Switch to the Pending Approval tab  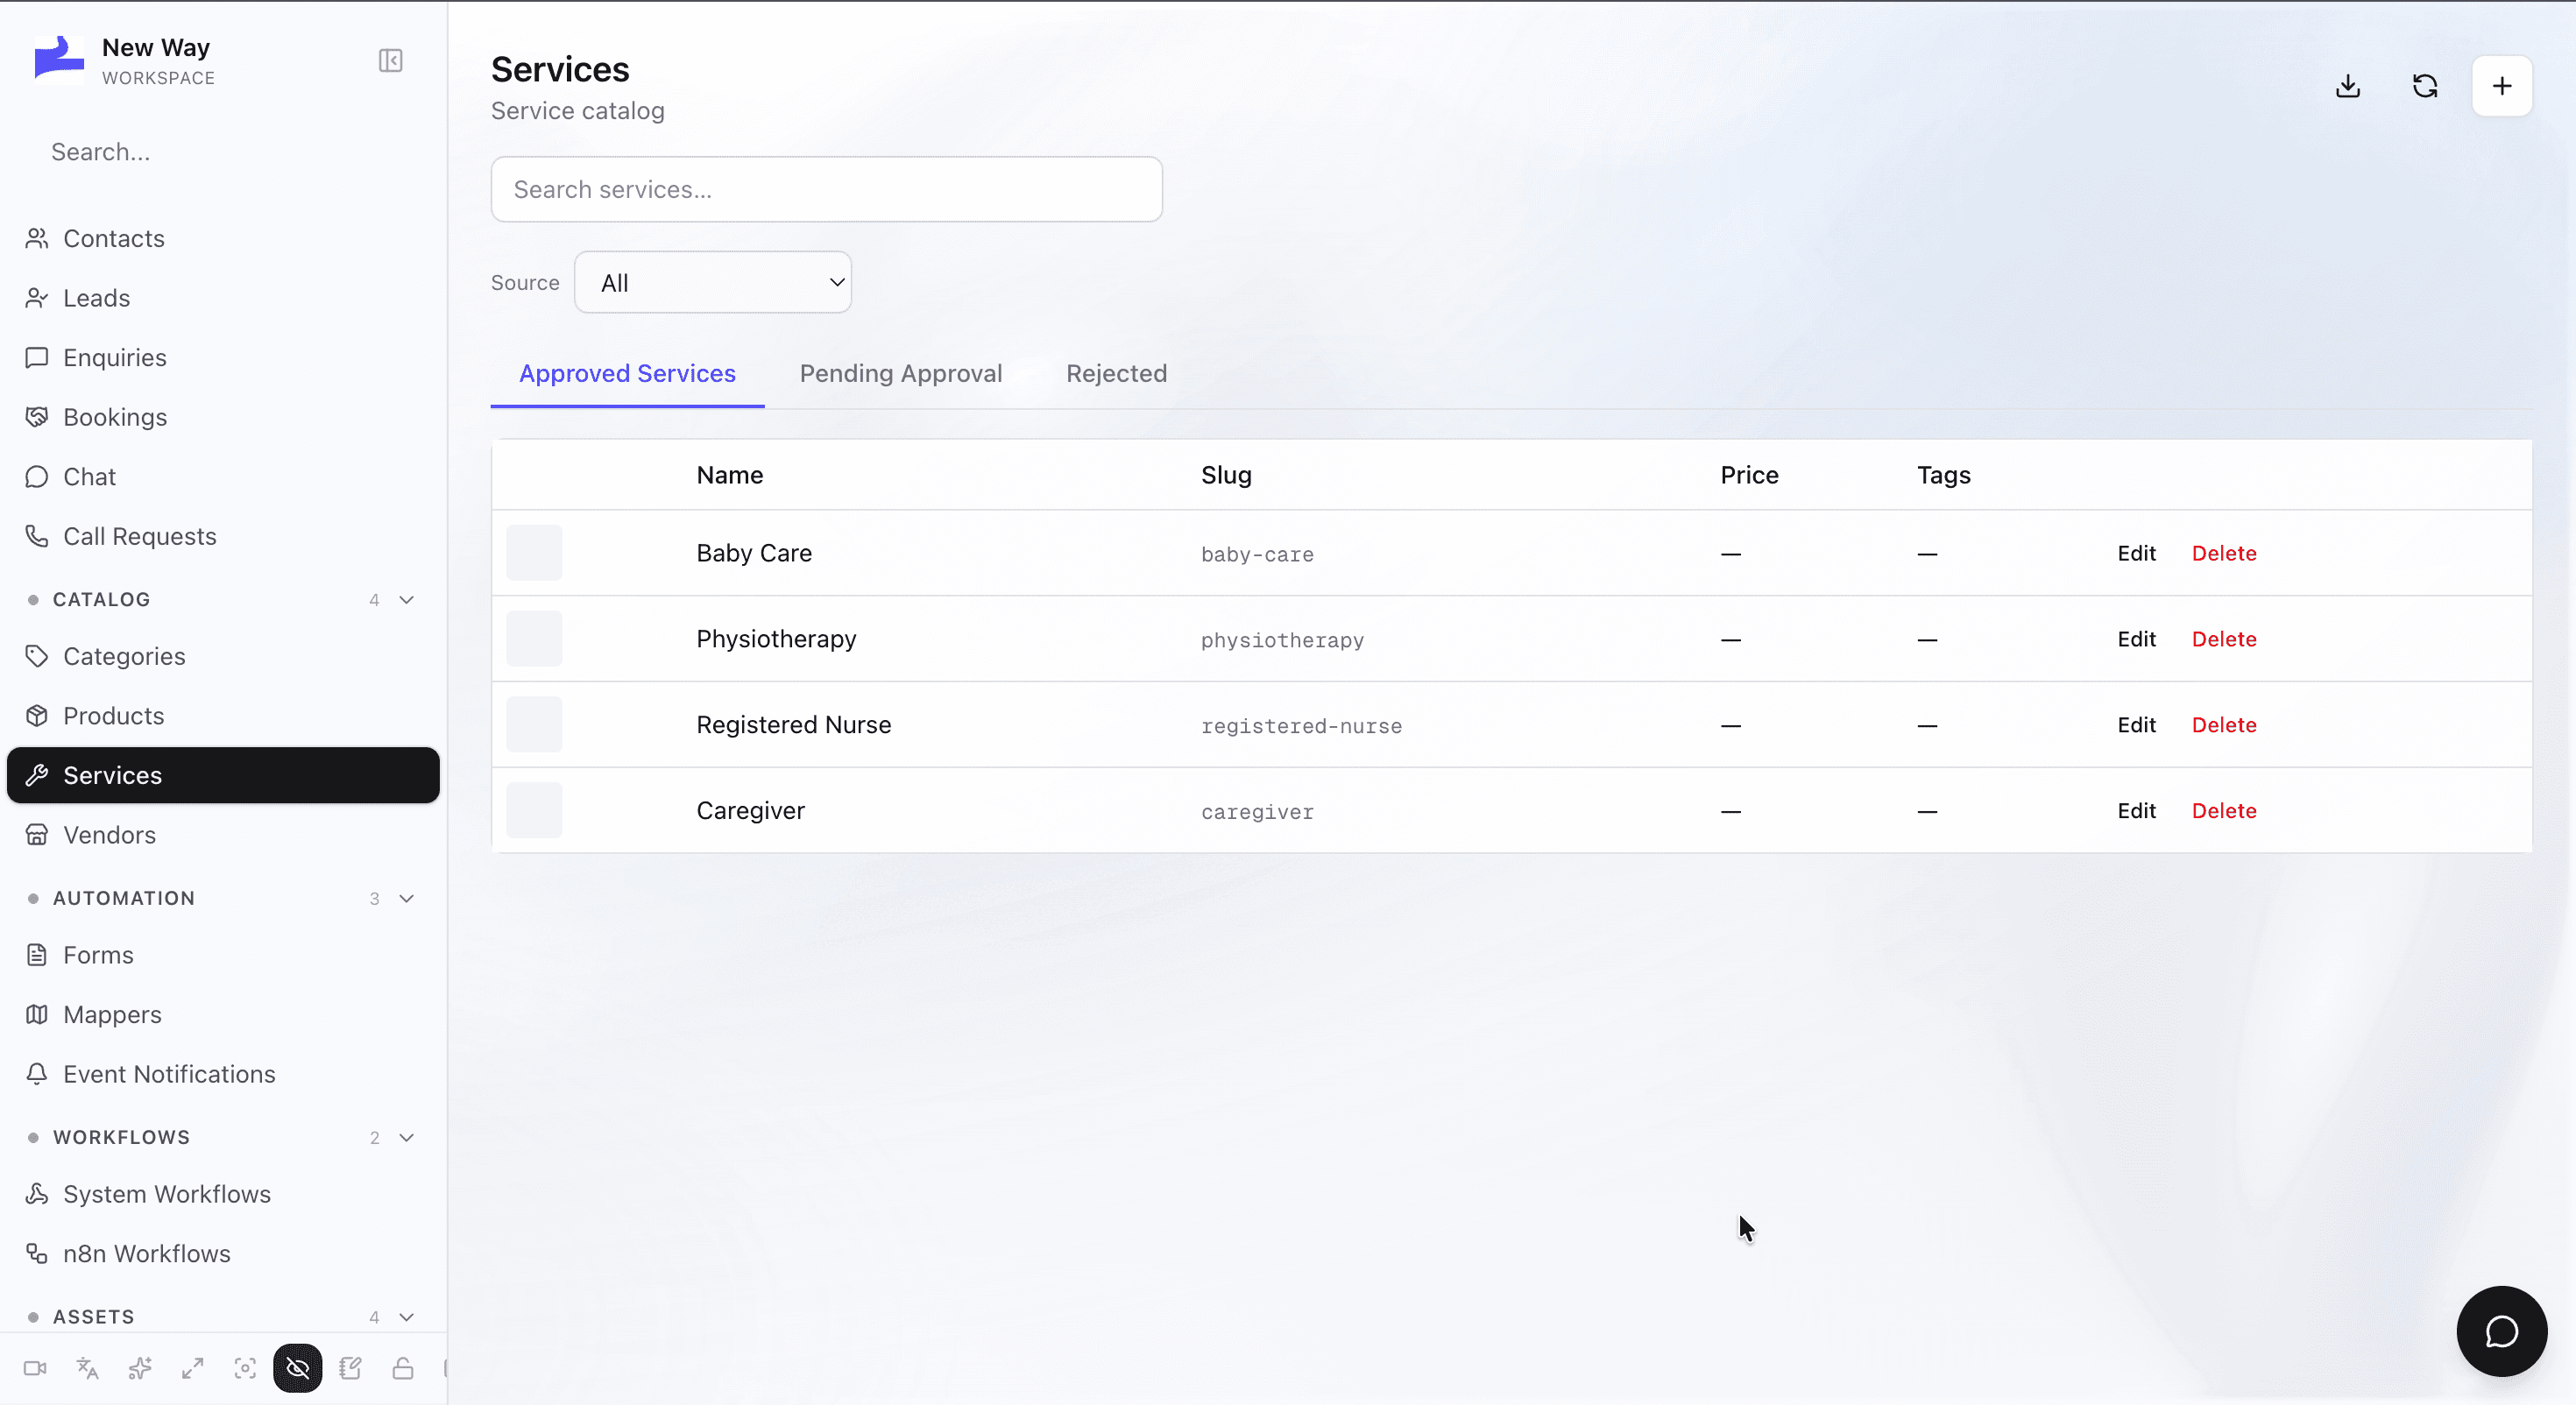pos(901,374)
